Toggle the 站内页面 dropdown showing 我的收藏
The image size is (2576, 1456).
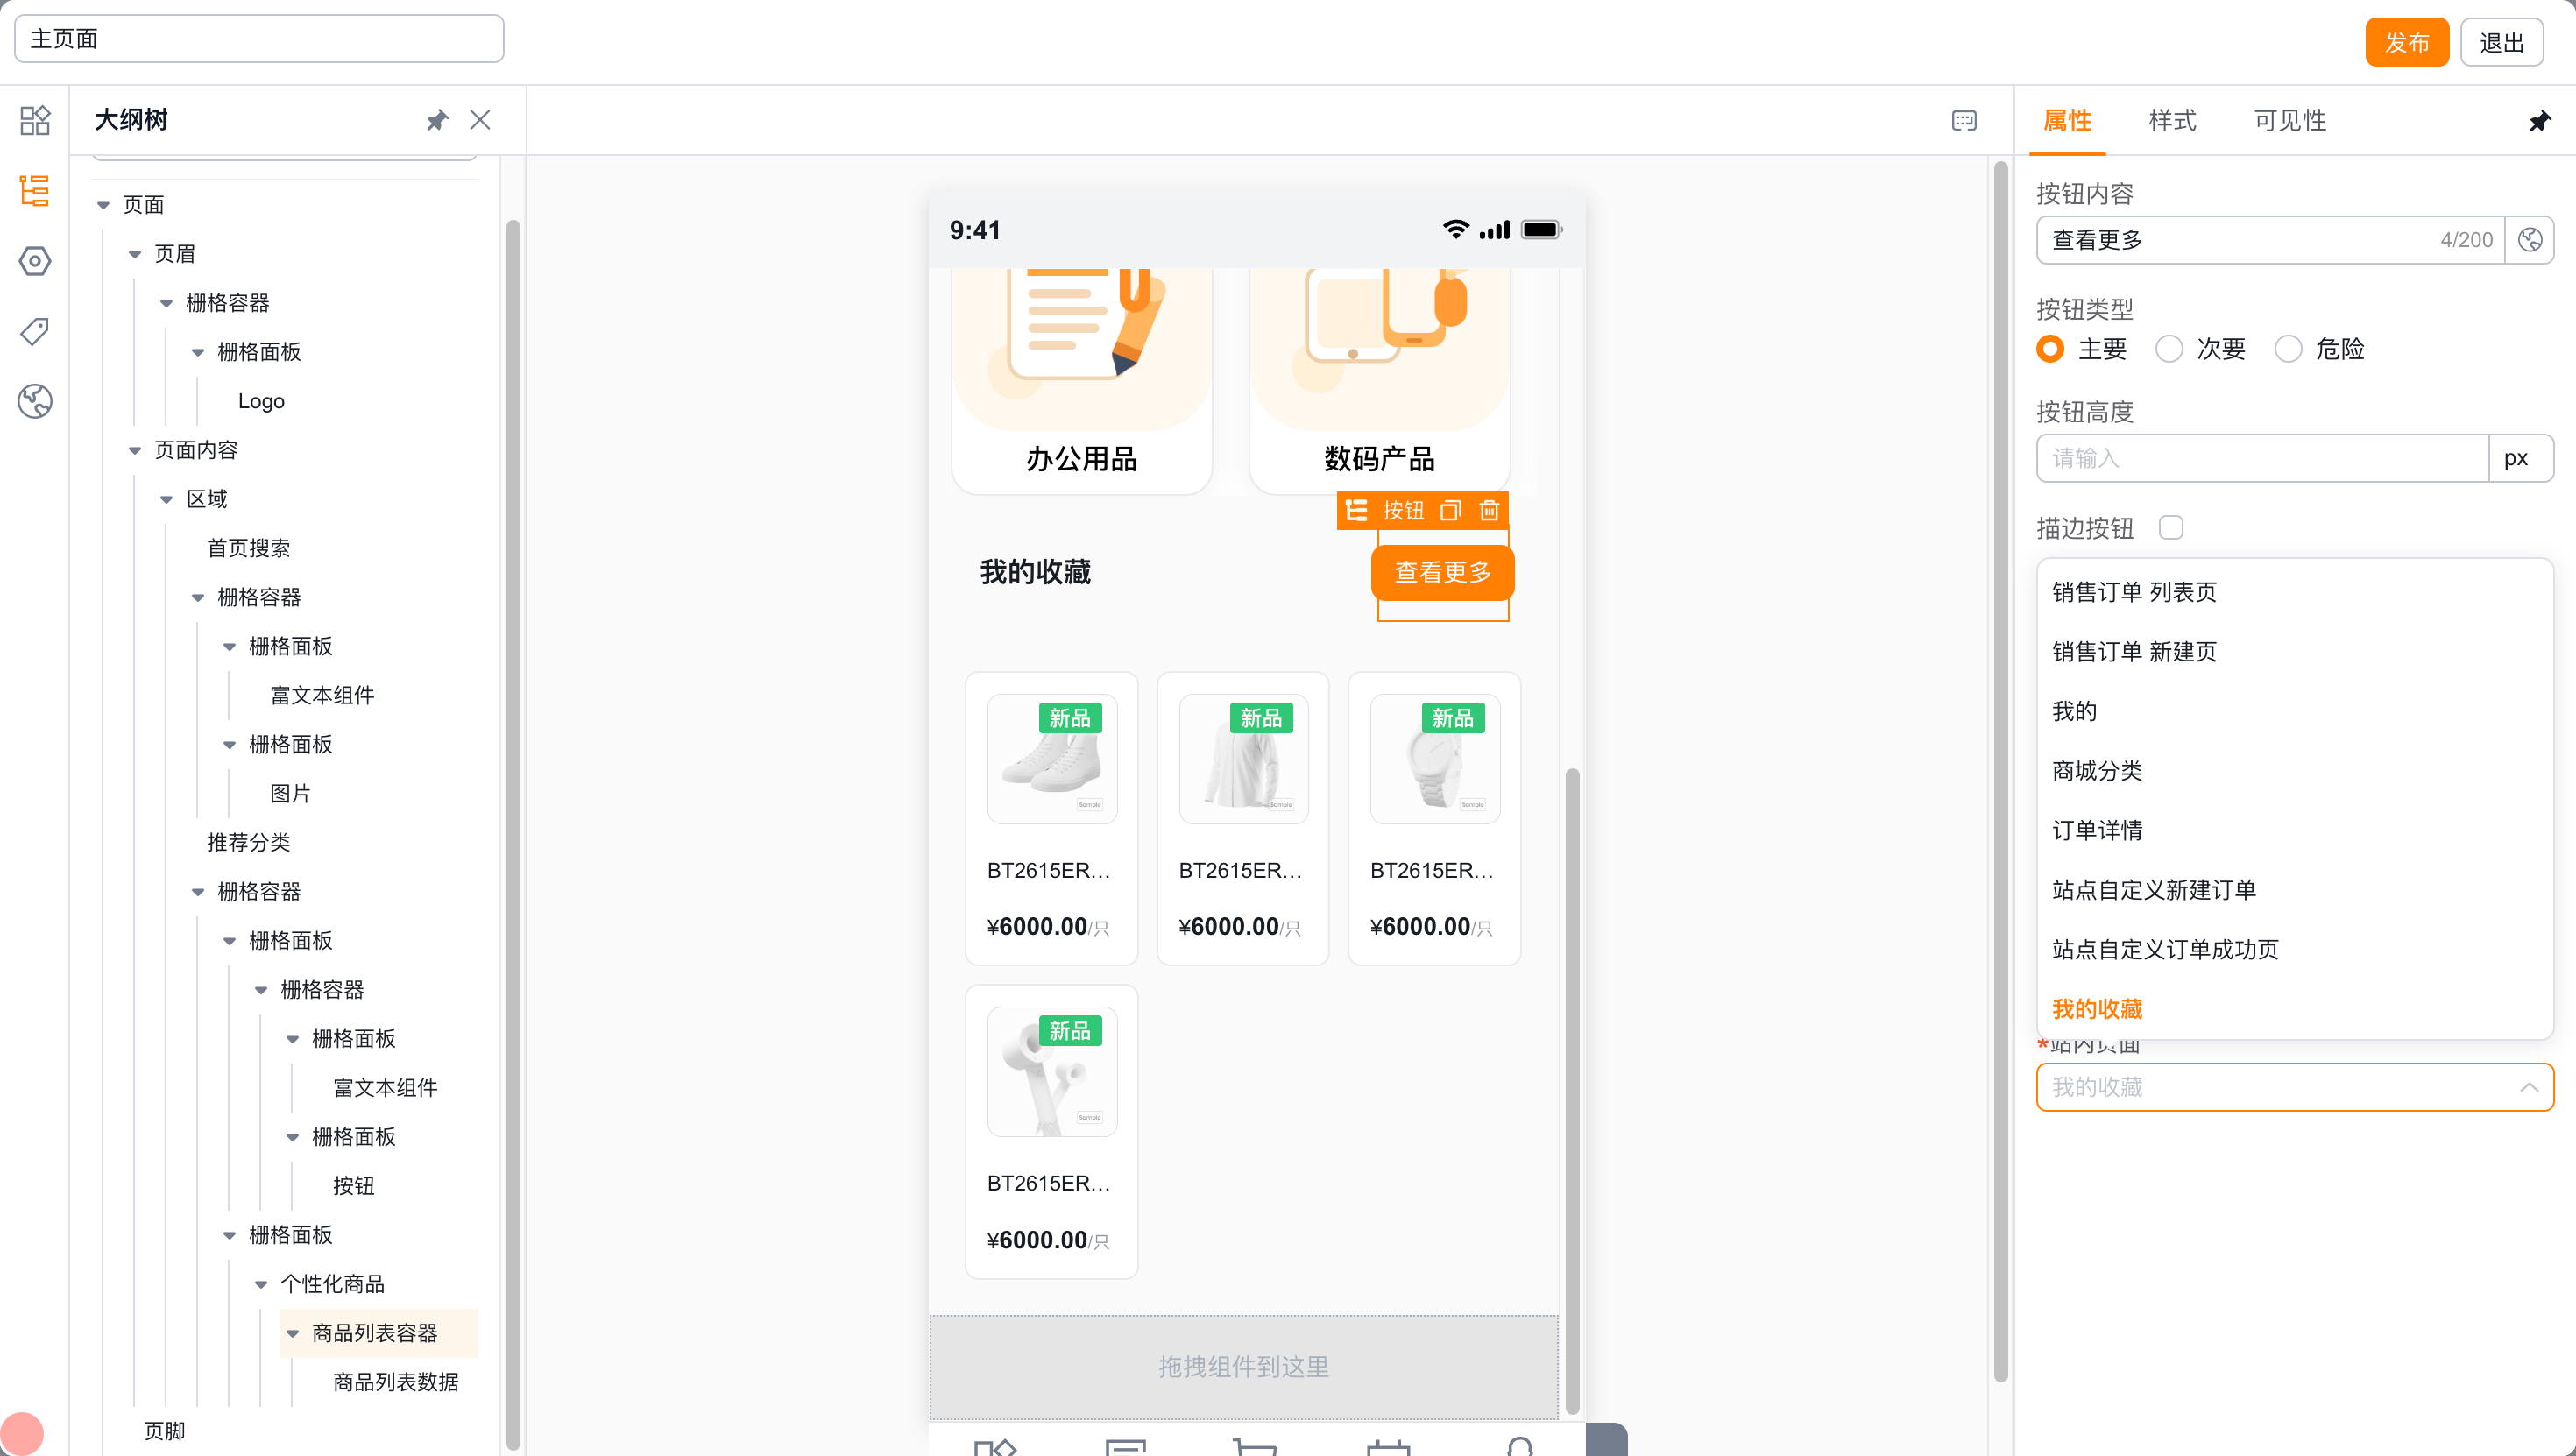[x=2294, y=1087]
